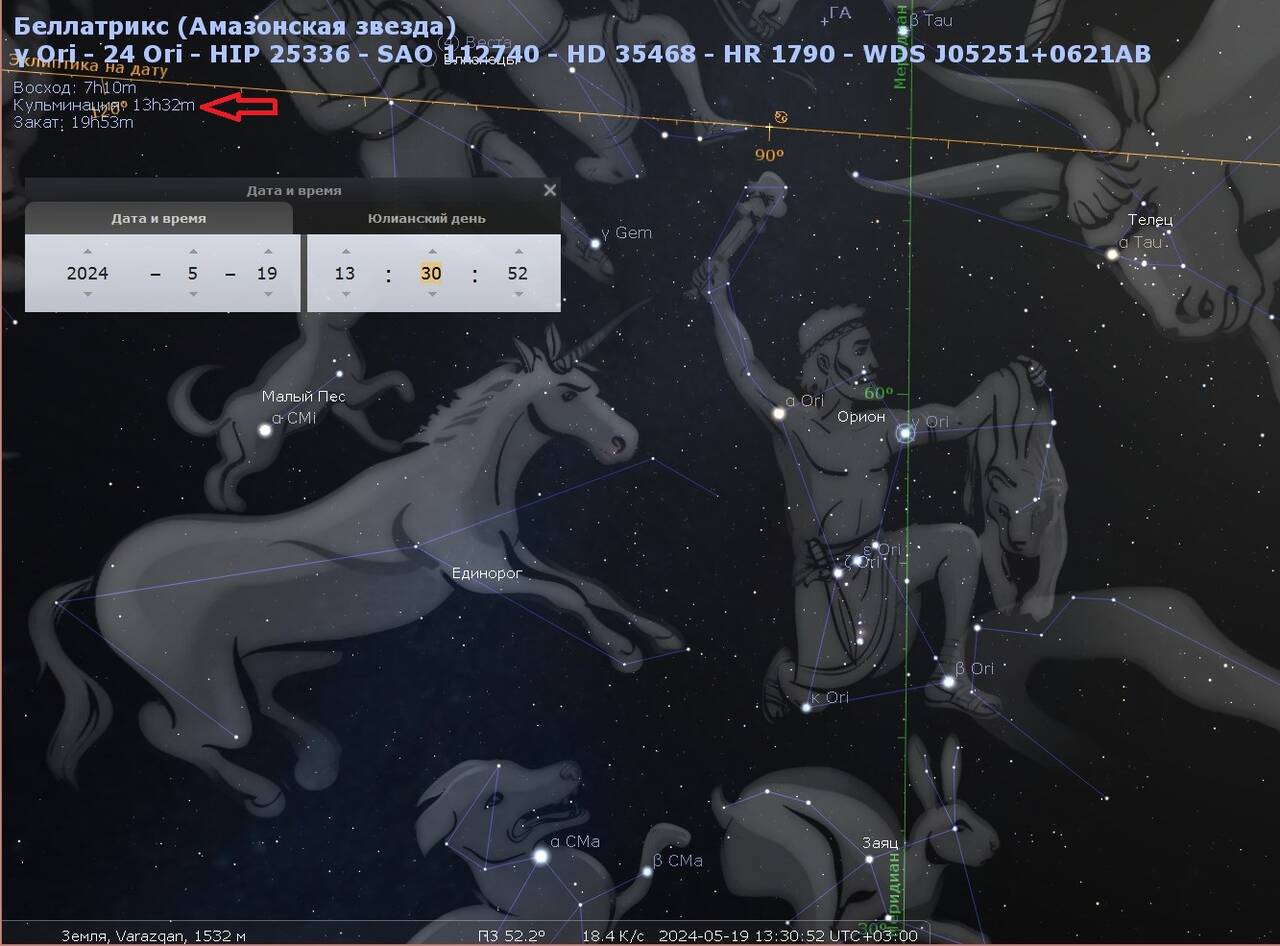Increase the month value using its up arrow

tap(193, 252)
